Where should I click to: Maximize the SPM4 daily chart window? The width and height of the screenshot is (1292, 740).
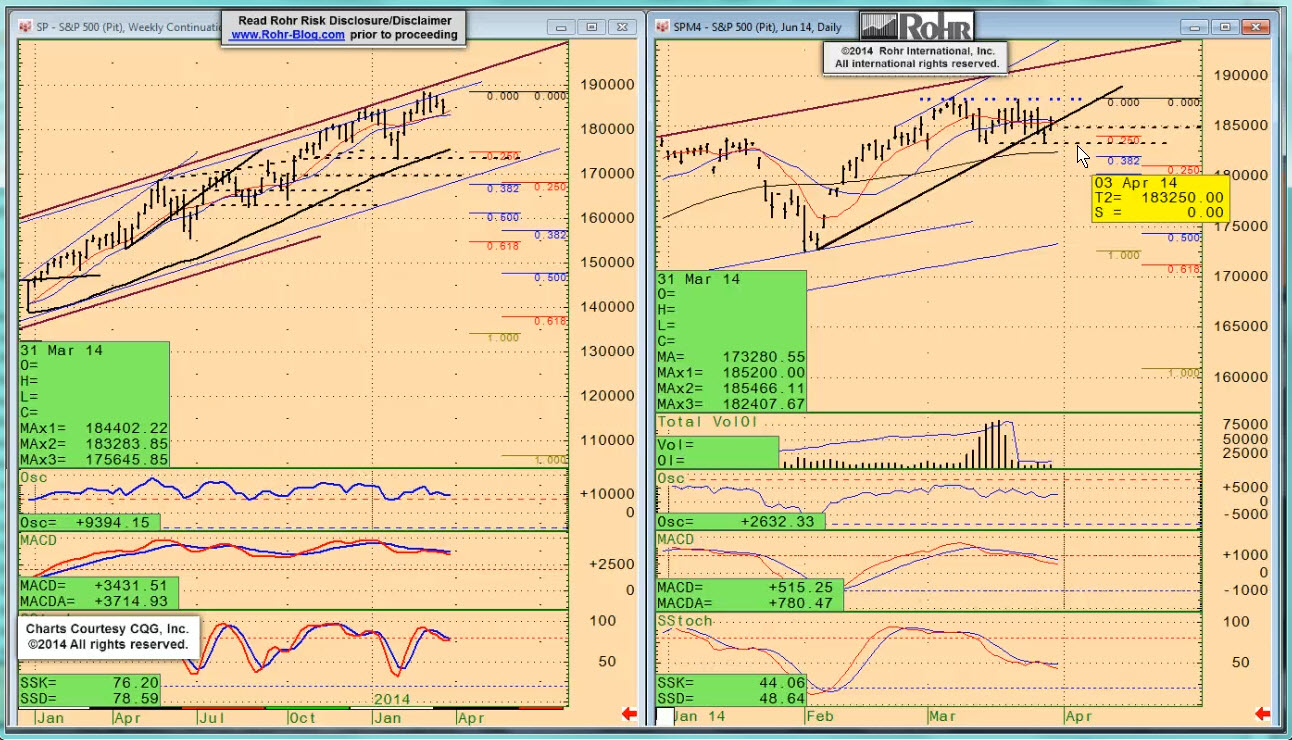click(x=1227, y=27)
